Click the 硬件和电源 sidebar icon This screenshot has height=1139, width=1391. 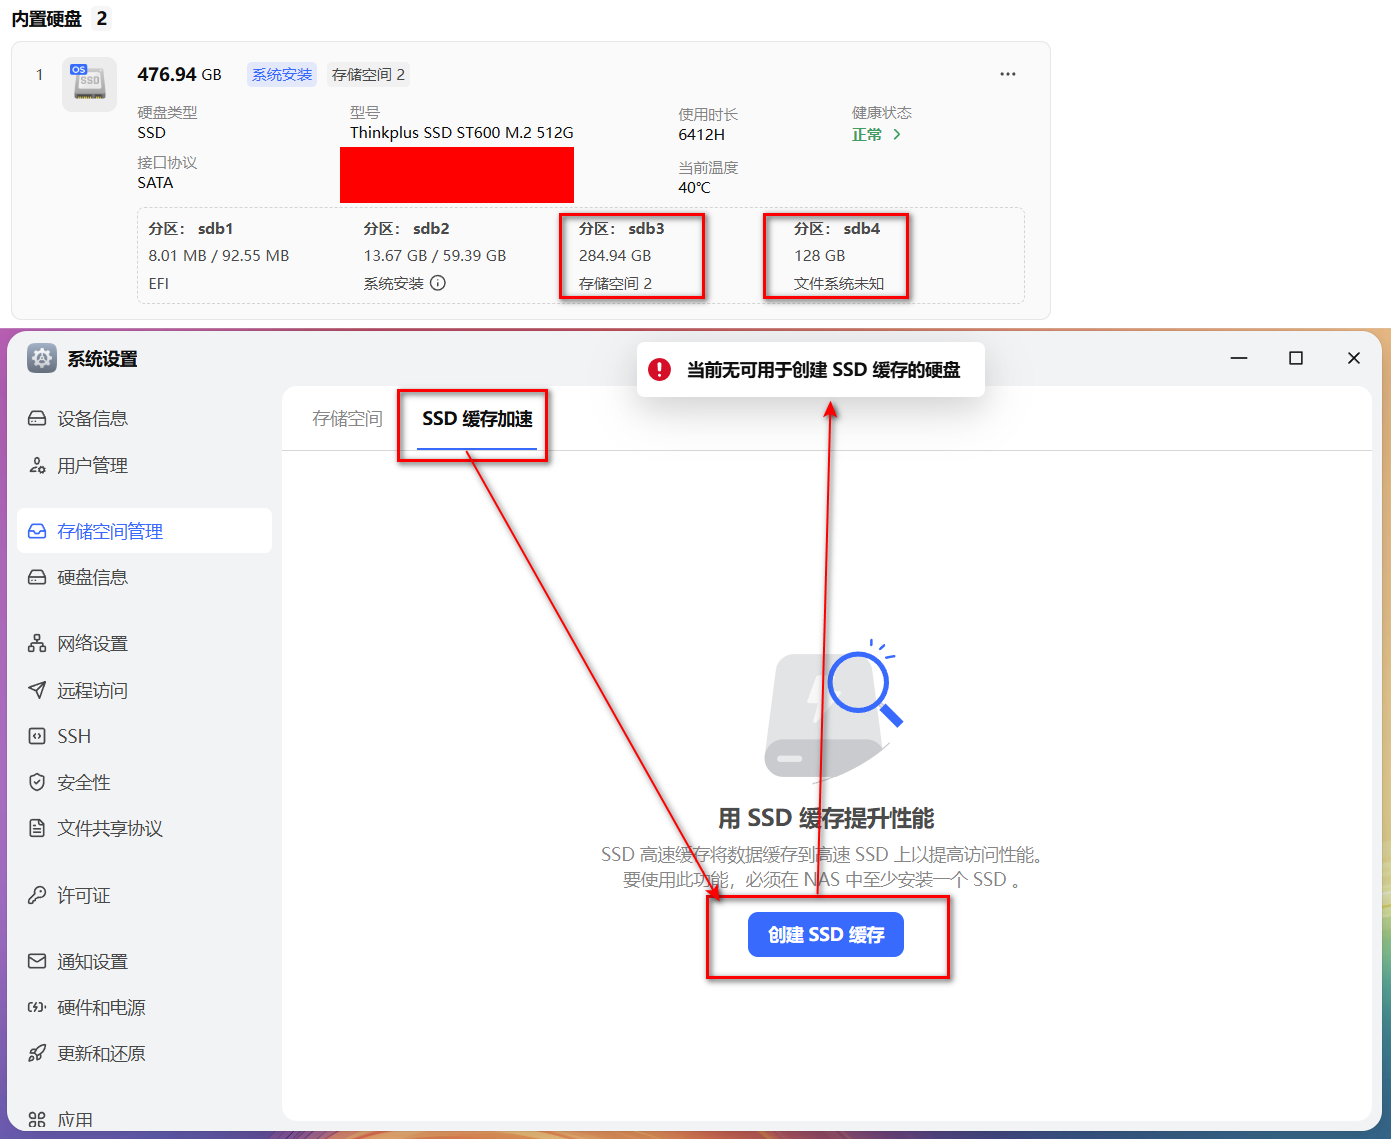(37, 1007)
